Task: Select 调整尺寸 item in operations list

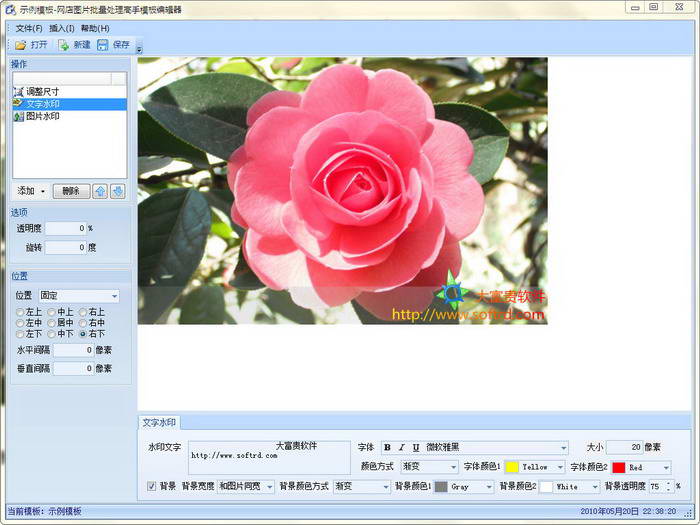Action: (42, 91)
